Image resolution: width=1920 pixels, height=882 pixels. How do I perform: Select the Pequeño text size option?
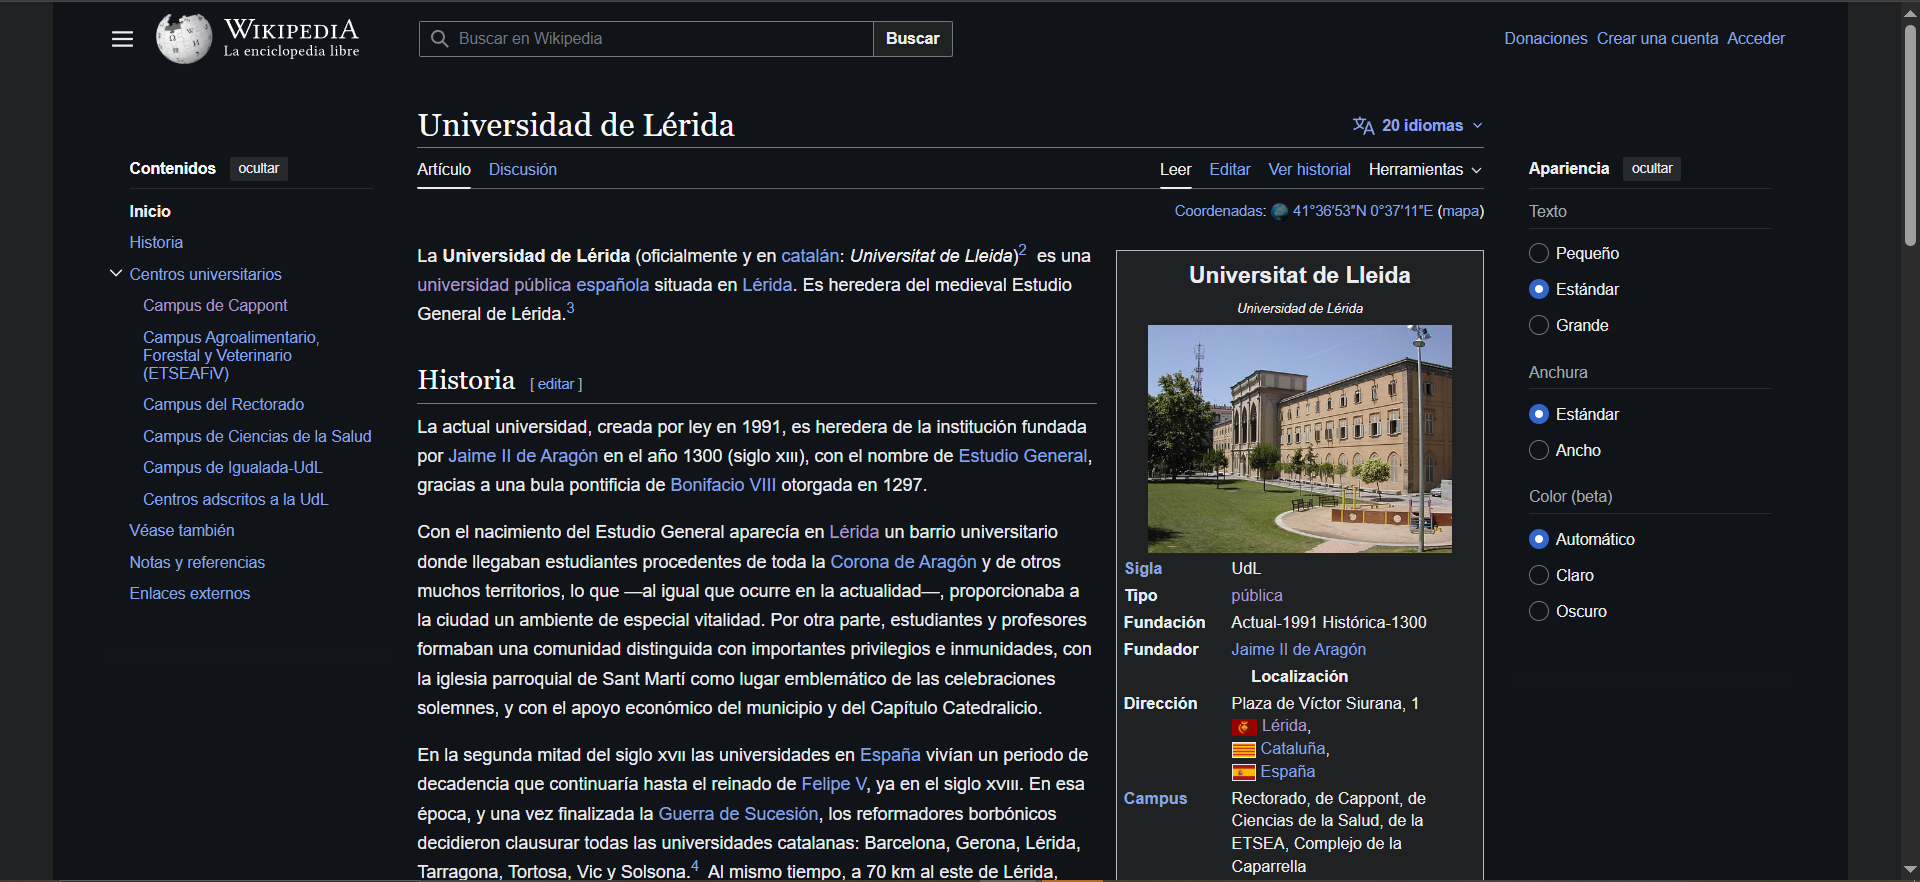[1539, 253]
